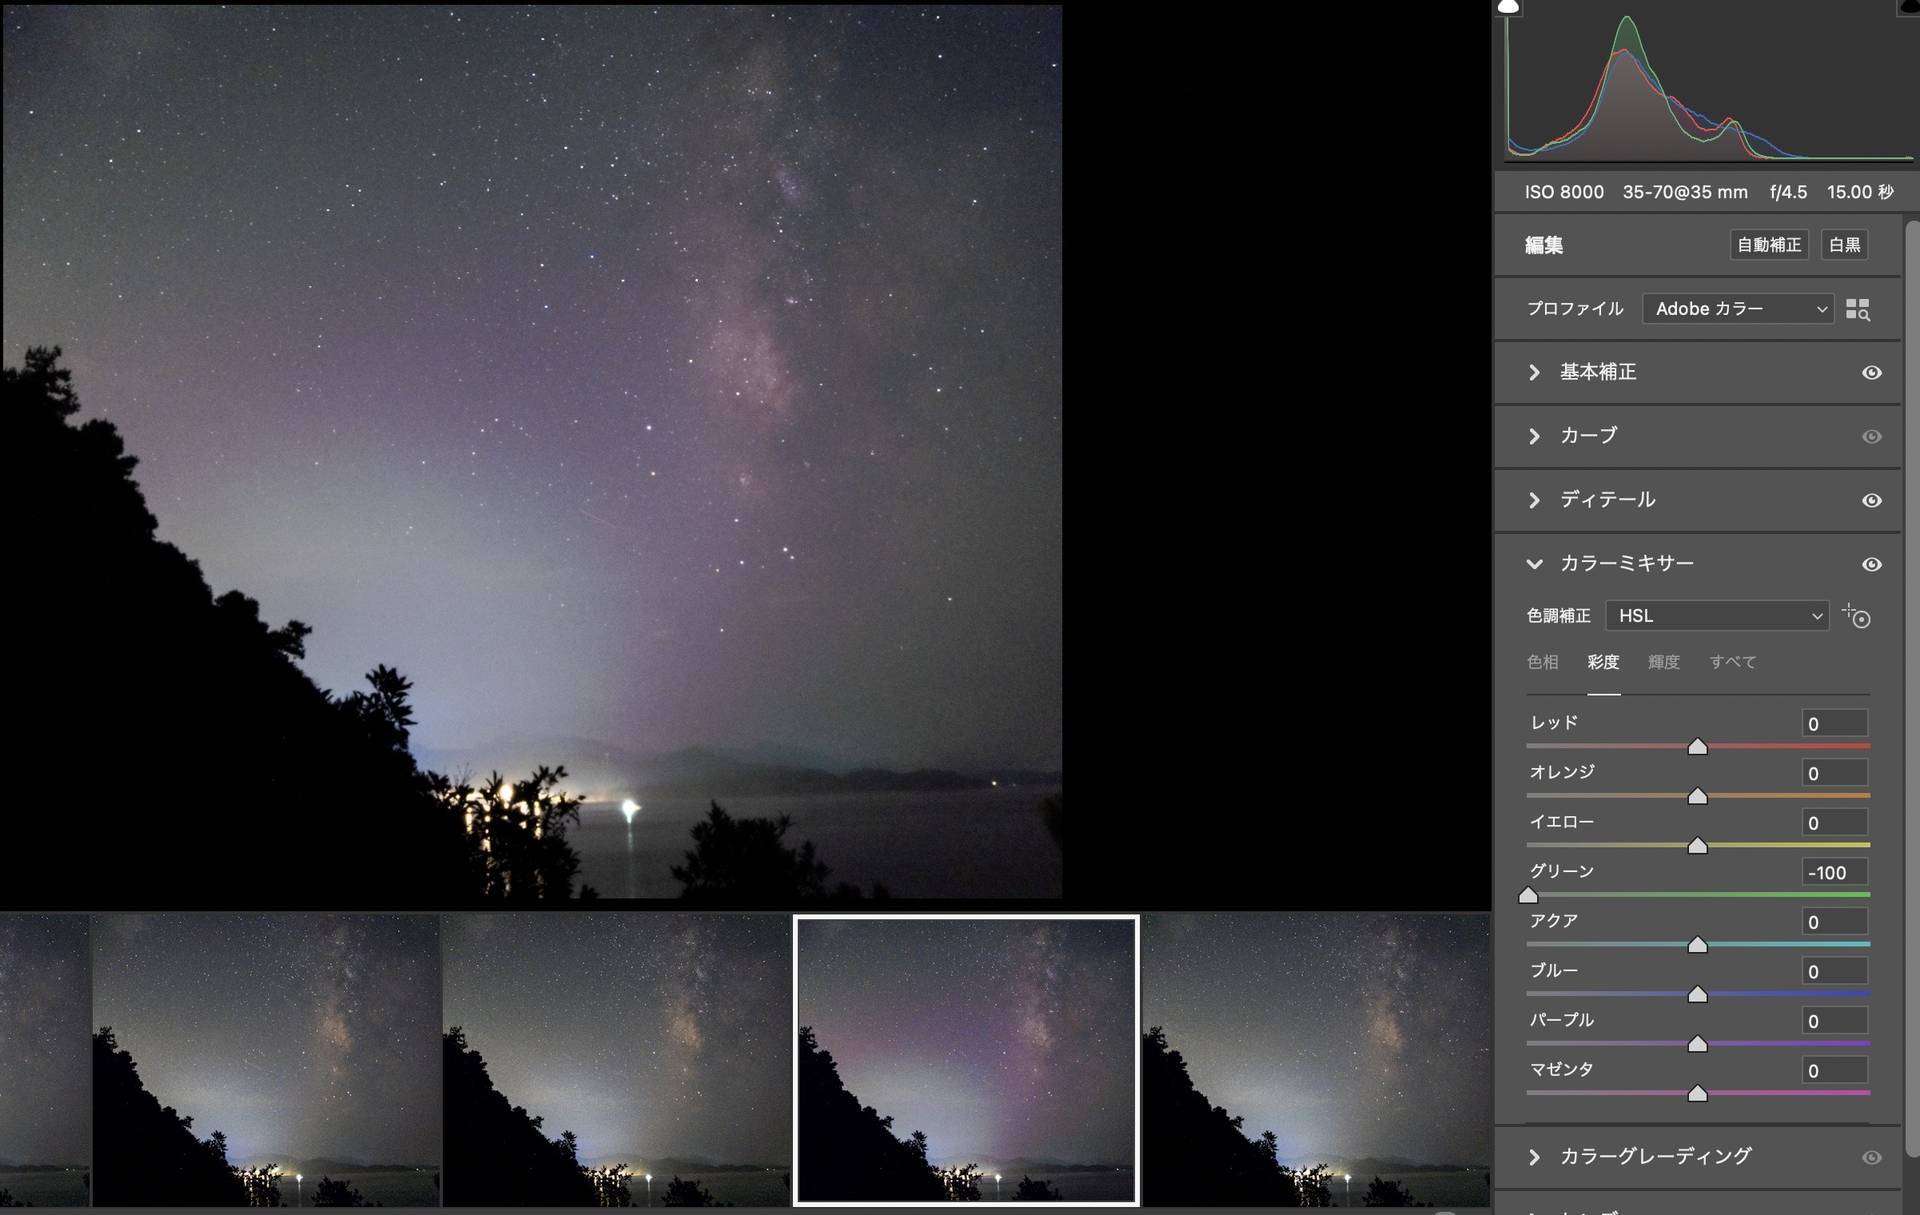Switch to the 彩度 tab
The width and height of the screenshot is (1920, 1215).
pos(1603,662)
